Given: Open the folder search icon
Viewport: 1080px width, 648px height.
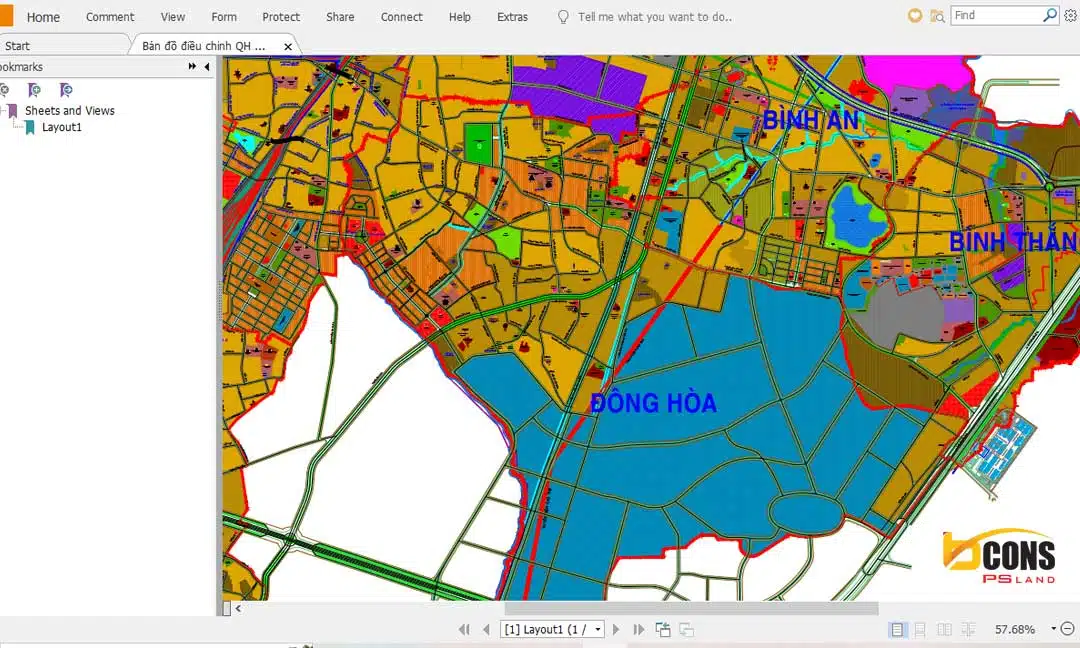Looking at the screenshot, I should [937, 15].
